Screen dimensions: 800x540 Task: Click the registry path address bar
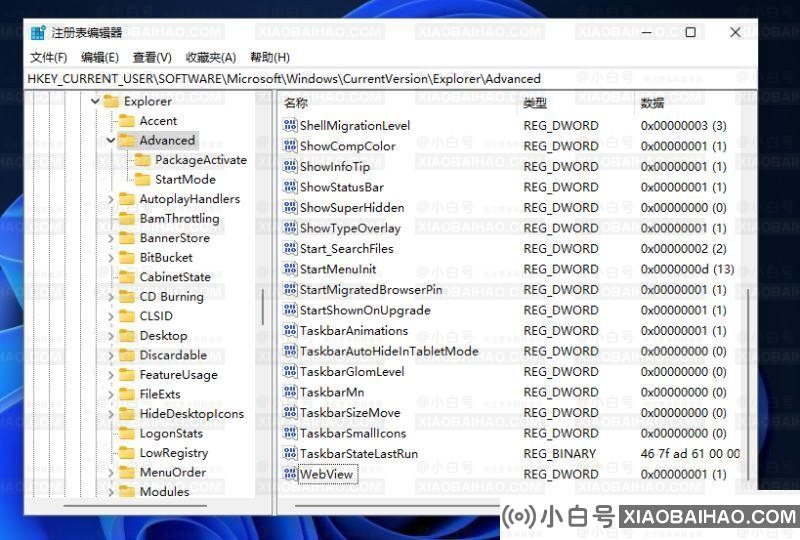click(390, 79)
